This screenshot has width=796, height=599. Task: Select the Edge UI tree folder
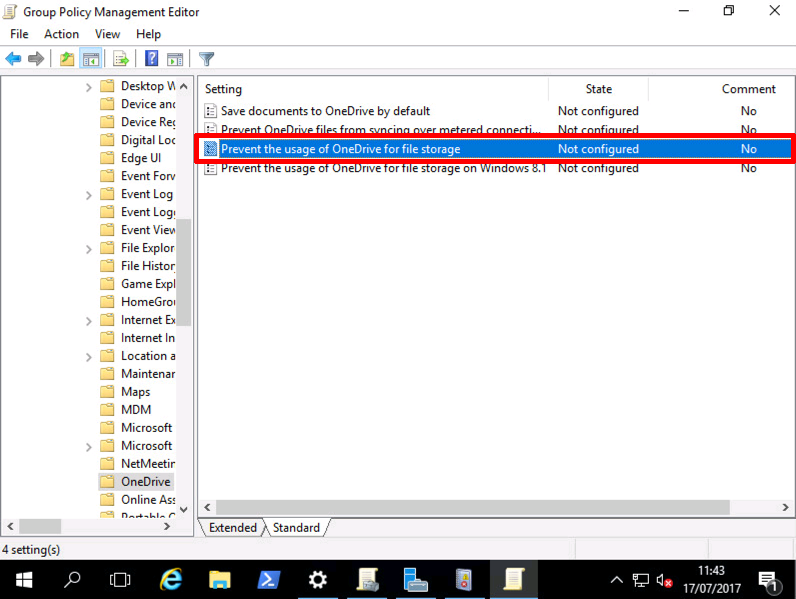(141, 158)
